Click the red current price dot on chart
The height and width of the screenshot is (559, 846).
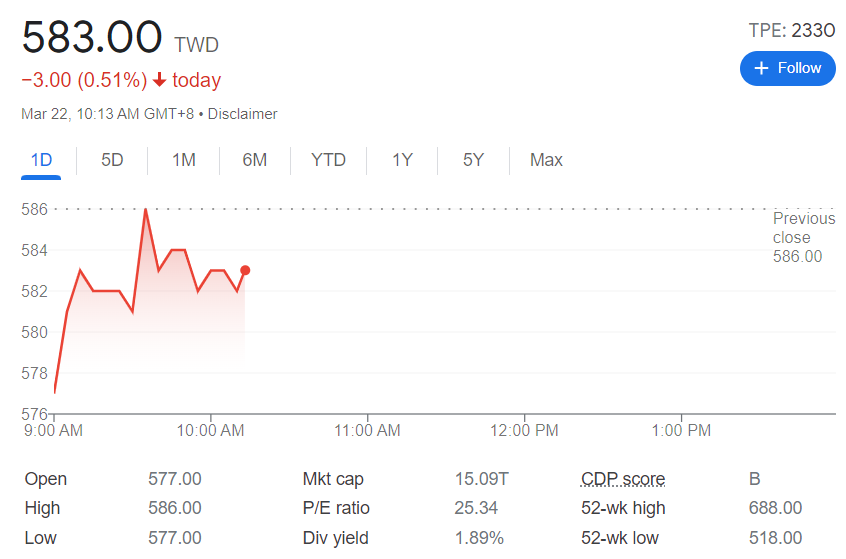(x=245, y=270)
